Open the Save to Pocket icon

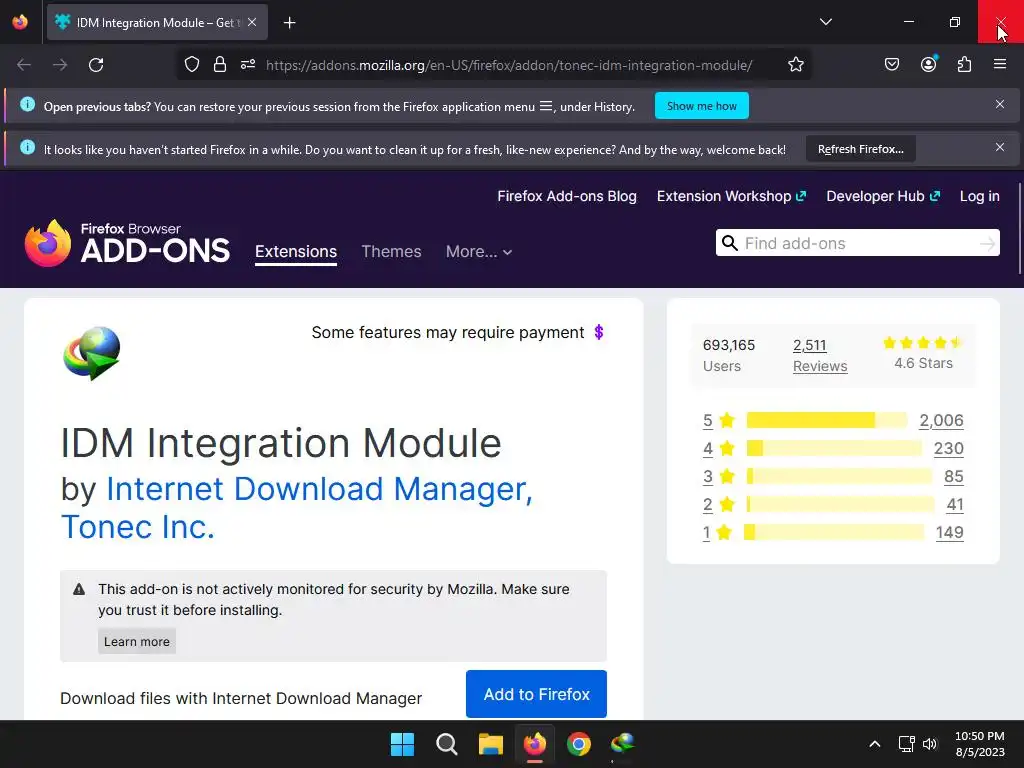[x=892, y=65]
